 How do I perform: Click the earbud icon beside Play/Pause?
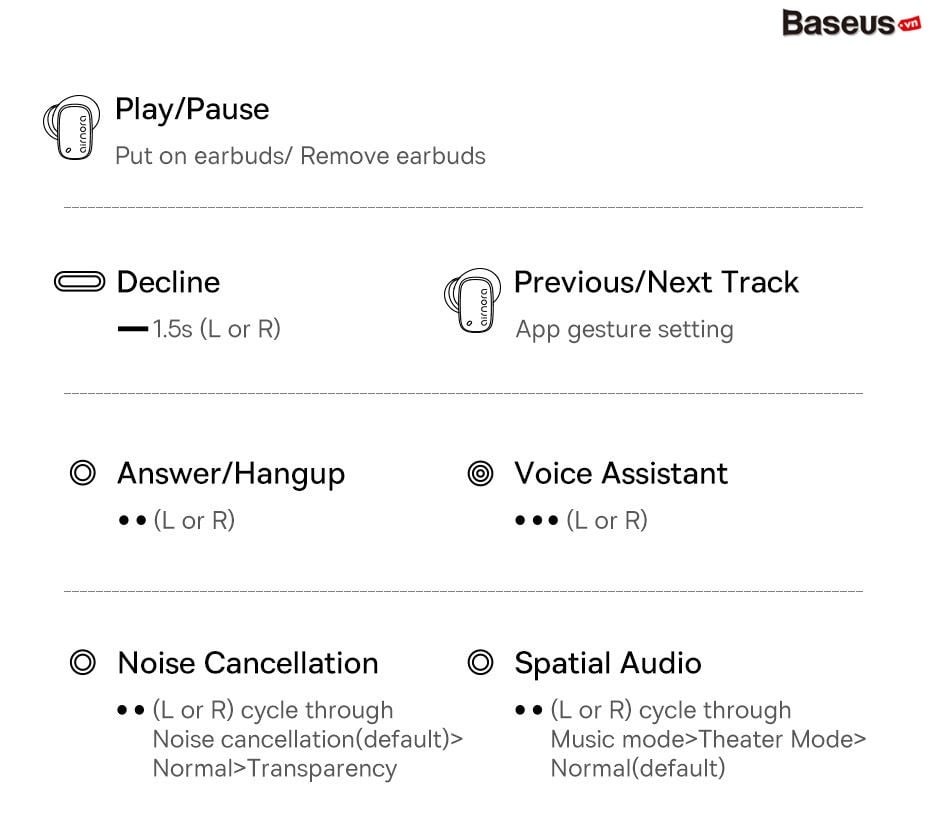pos(71,129)
